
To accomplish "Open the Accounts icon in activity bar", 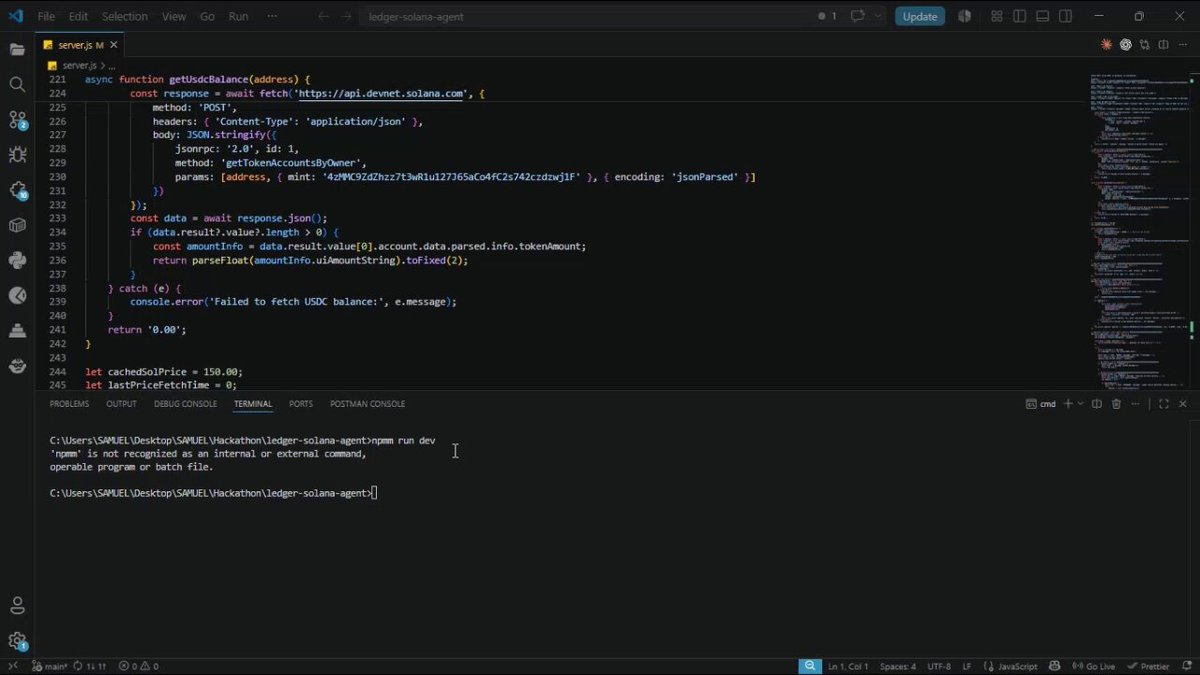I will click(x=17, y=606).
